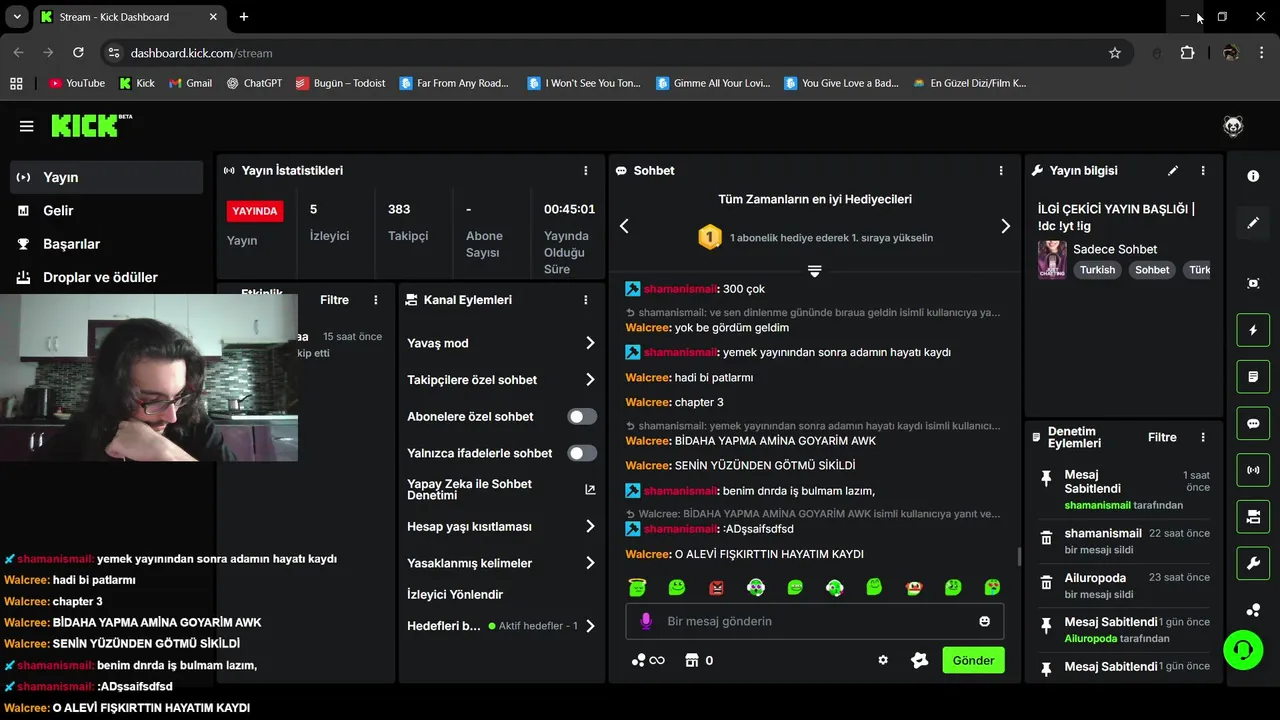Screen dimensions: 1280x720
Task: Click the İzleyici Yönlendir option
Action: pos(455,594)
